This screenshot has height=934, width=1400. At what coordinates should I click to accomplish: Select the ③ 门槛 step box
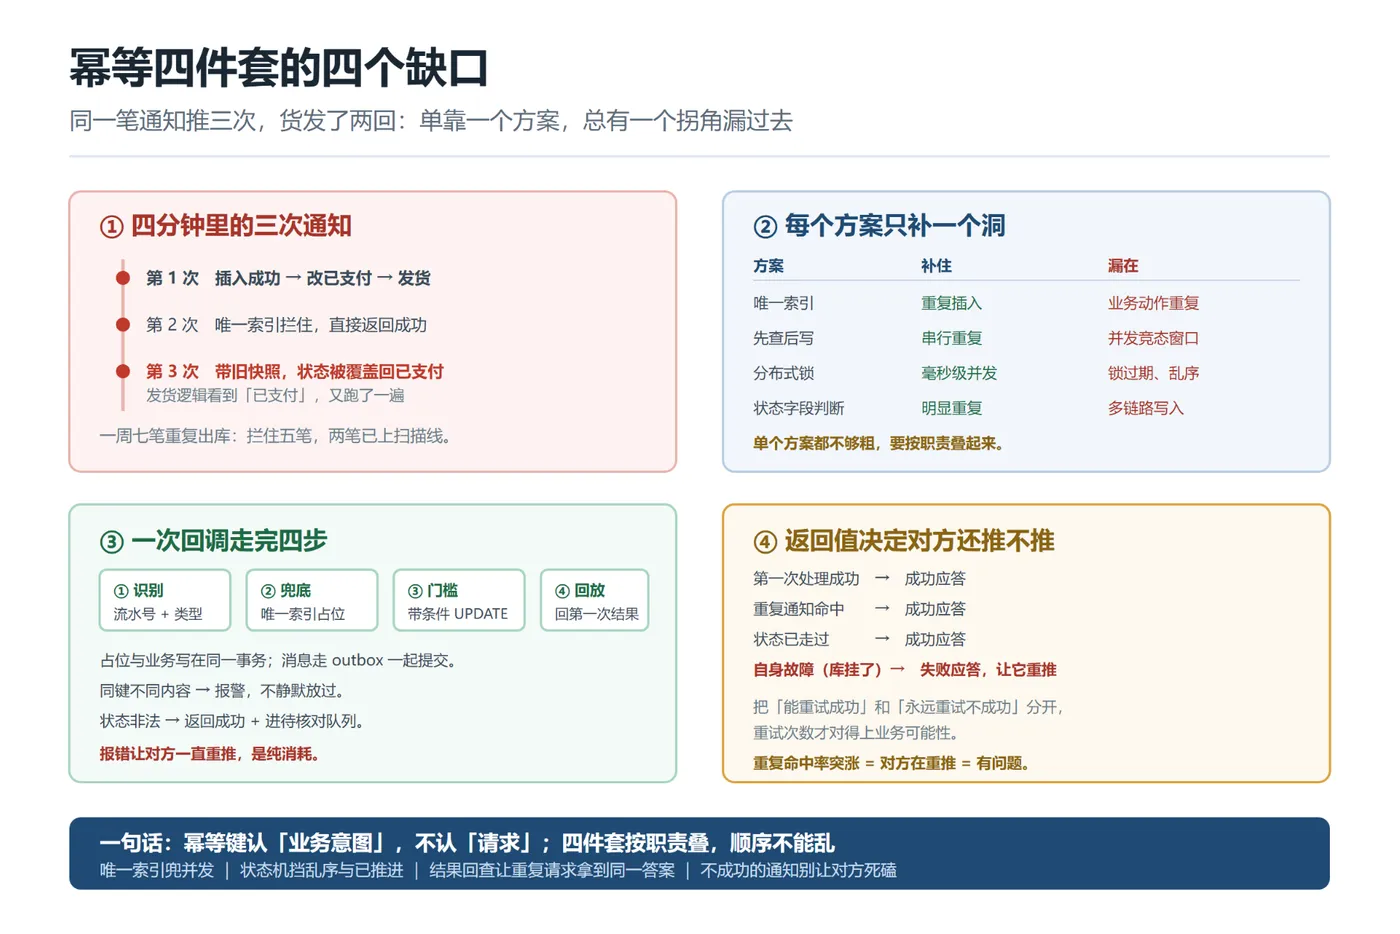(459, 600)
